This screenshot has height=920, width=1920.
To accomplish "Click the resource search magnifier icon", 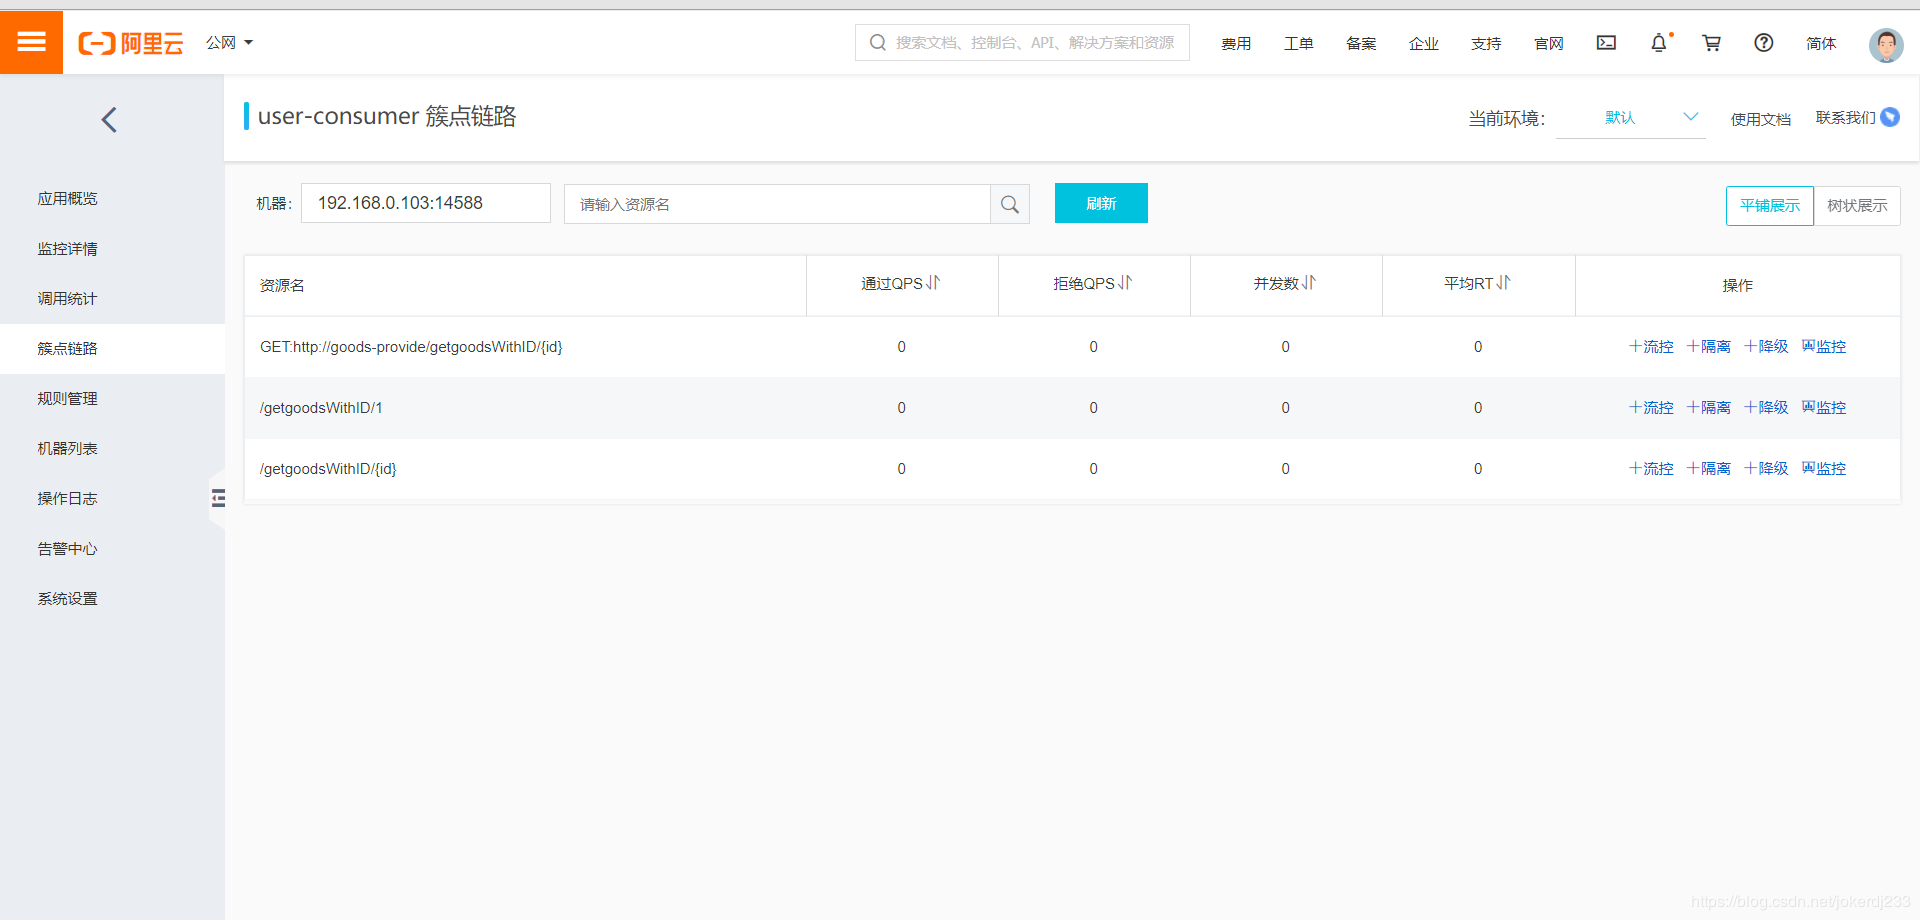I will coord(1010,204).
